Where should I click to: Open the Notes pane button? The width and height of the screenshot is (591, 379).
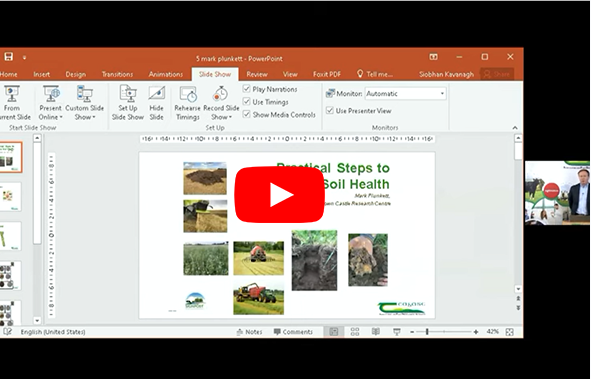(249, 332)
